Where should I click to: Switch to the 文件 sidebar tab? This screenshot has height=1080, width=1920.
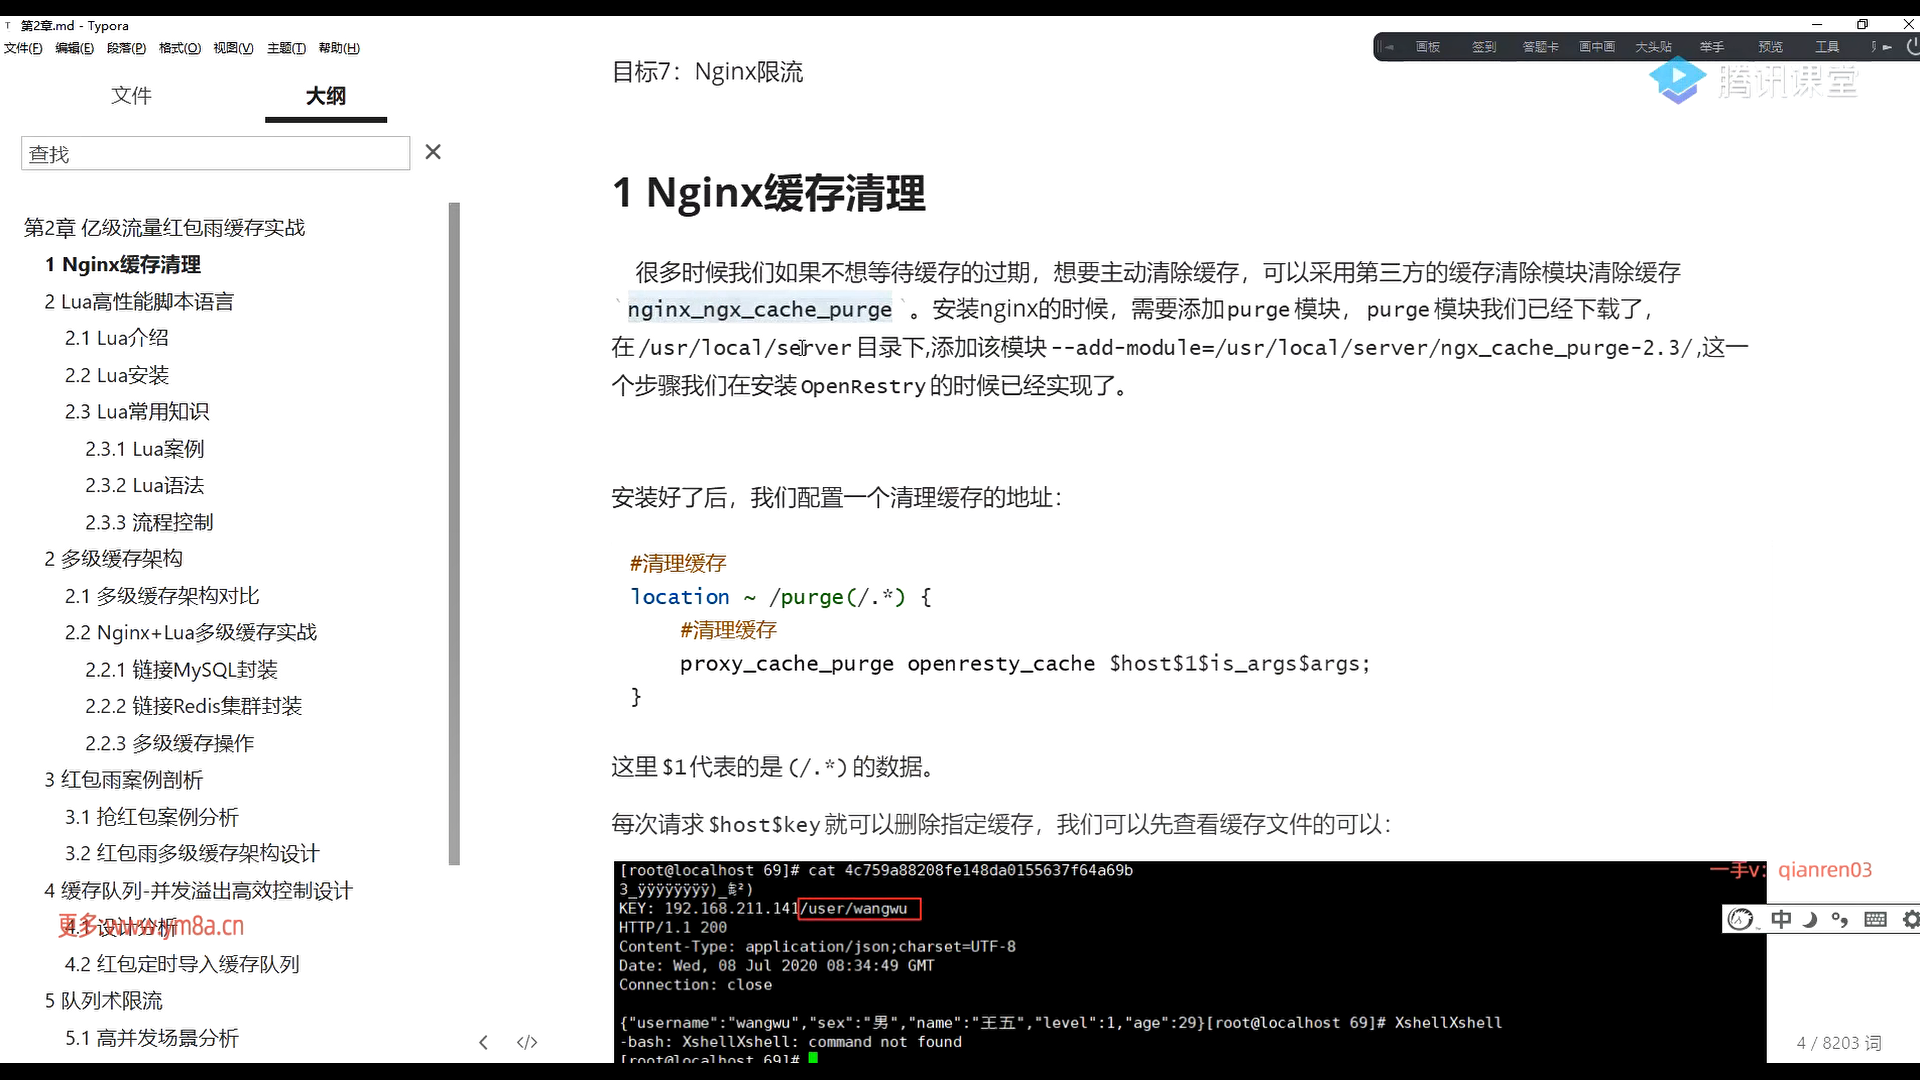[131, 95]
